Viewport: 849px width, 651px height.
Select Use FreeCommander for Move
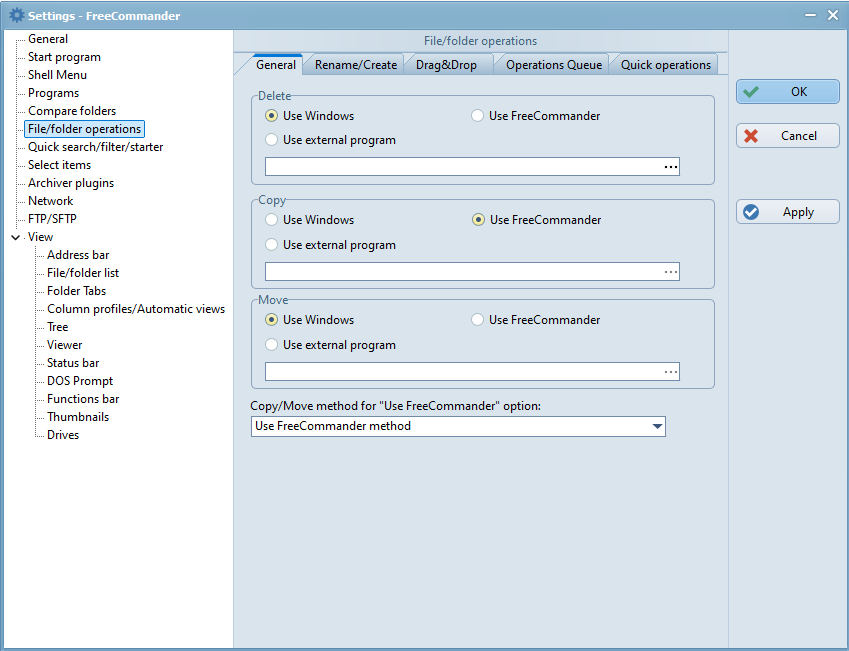click(536, 320)
